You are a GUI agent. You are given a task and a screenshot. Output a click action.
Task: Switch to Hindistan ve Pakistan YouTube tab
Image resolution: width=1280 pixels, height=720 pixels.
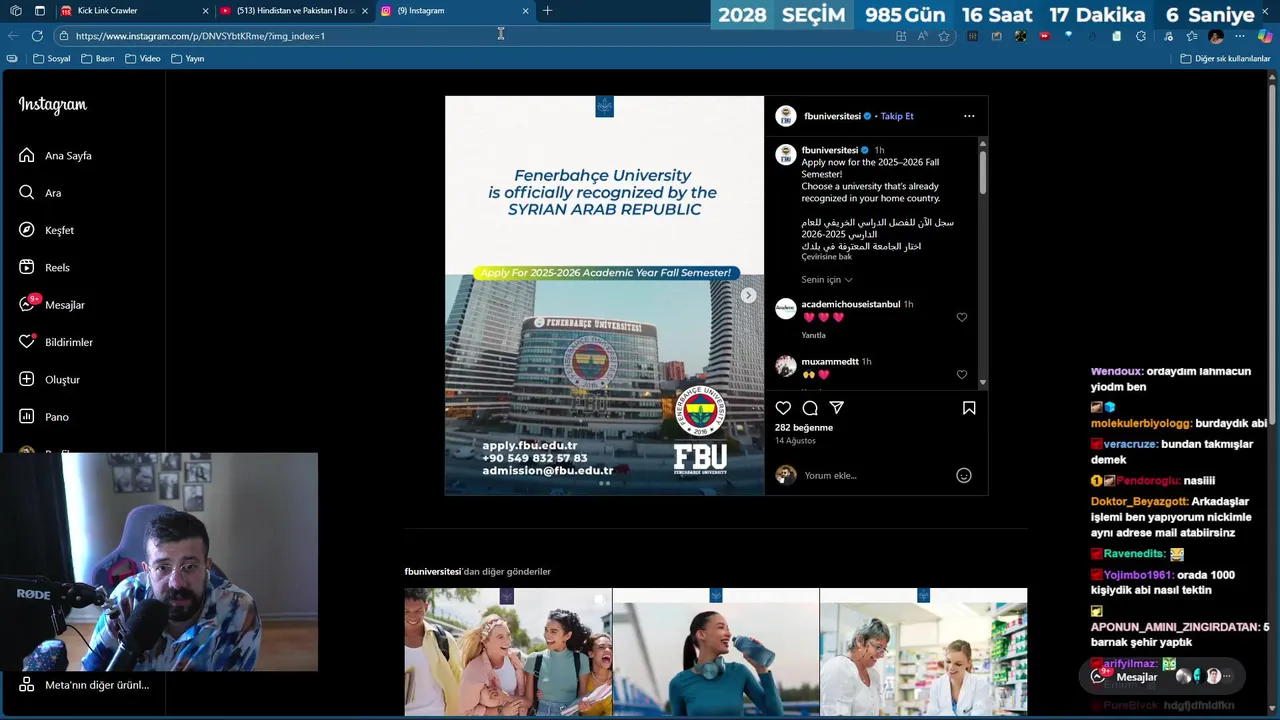click(295, 11)
